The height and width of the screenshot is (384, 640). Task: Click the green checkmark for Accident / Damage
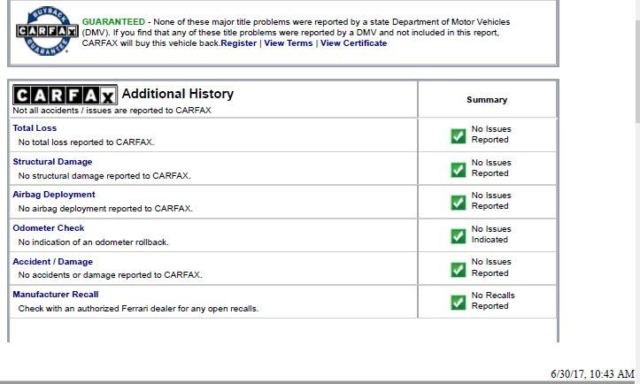[458, 269]
